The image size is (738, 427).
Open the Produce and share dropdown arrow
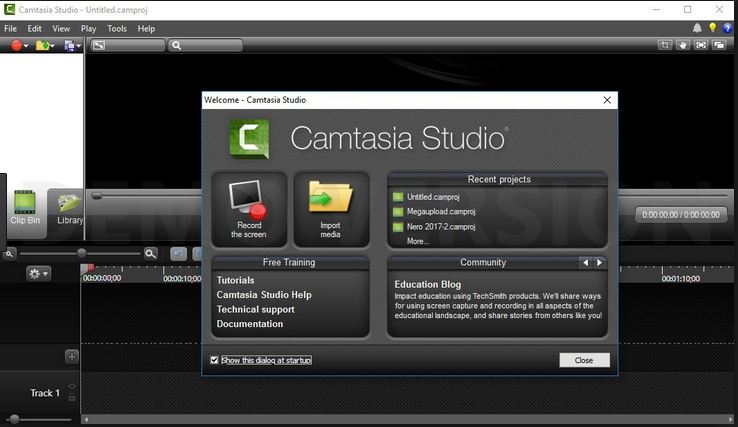click(x=79, y=46)
